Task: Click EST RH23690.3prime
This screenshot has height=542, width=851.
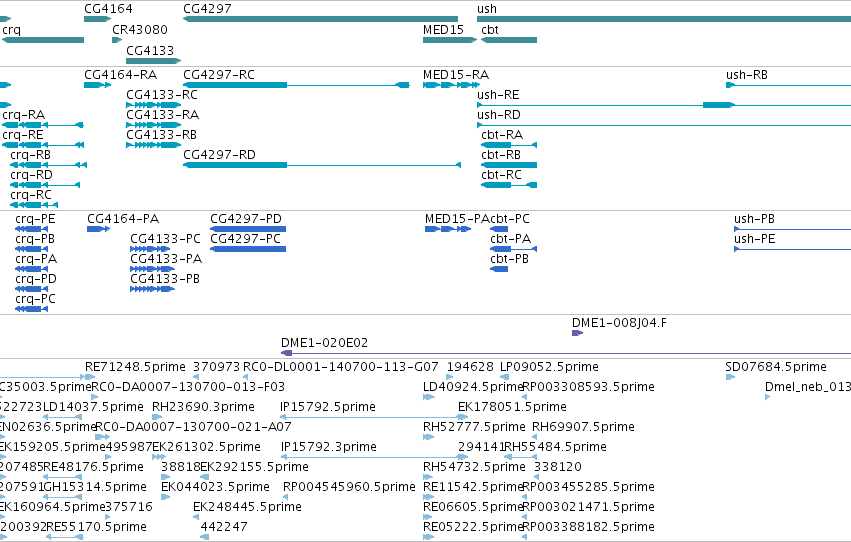Action: coord(203,407)
